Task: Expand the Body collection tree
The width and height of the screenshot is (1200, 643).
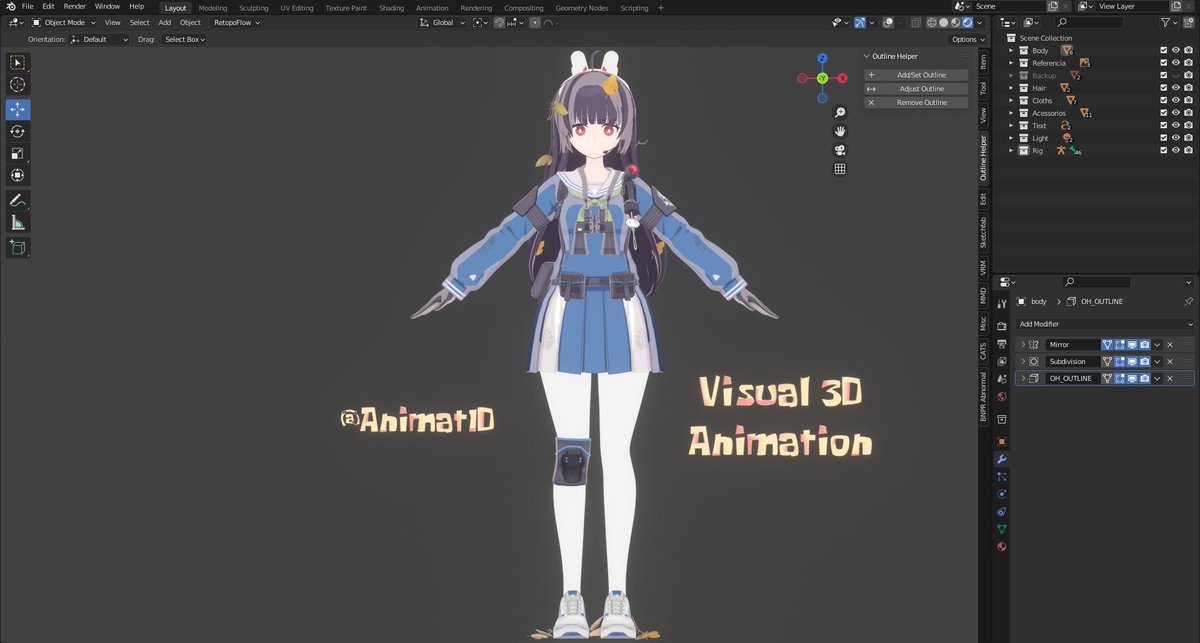Action: point(1011,50)
